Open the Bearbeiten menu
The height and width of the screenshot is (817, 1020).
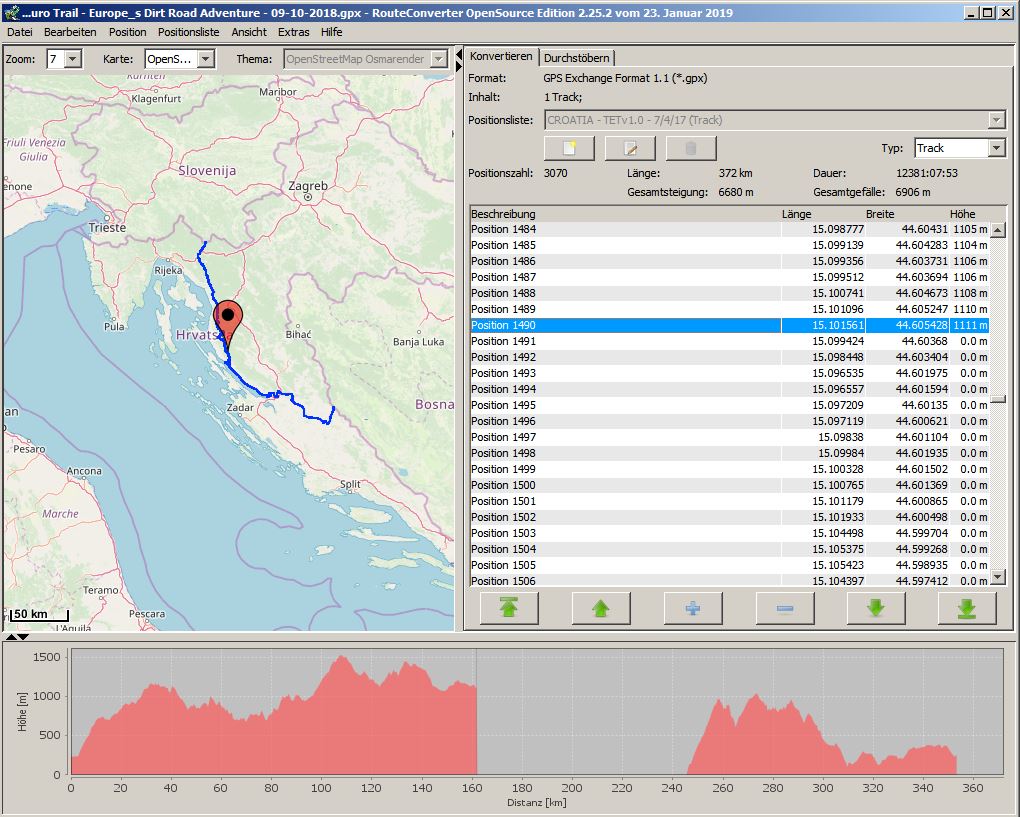[x=70, y=32]
